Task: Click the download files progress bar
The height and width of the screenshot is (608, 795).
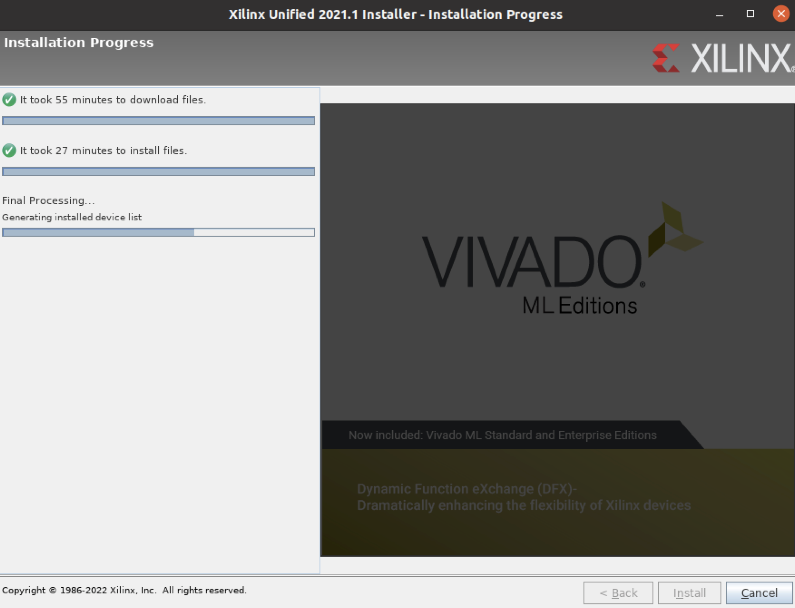Action: tap(158, 120)
